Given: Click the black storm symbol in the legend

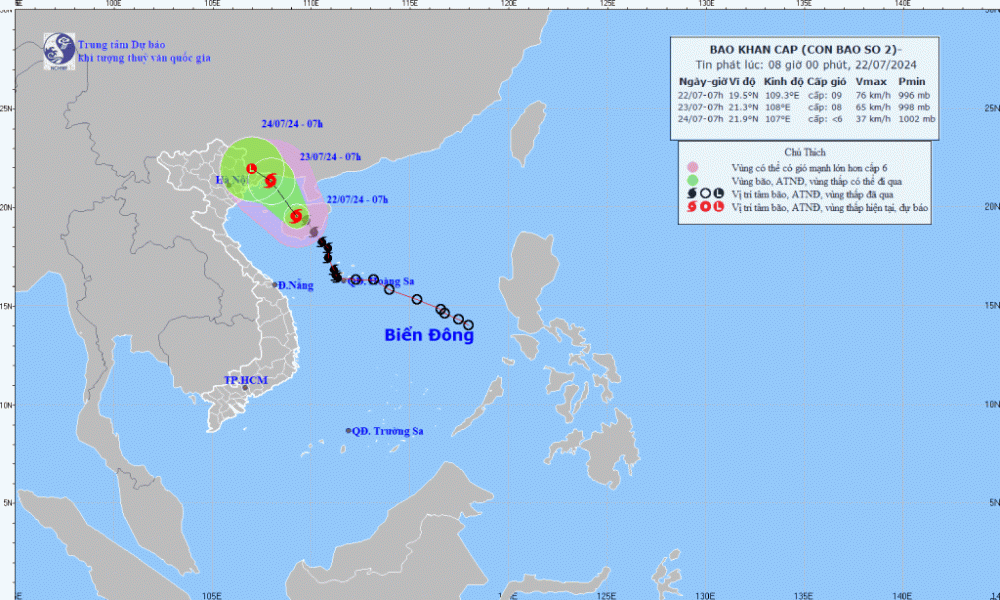Looking at the screenshot, I should tap(691, 193).
